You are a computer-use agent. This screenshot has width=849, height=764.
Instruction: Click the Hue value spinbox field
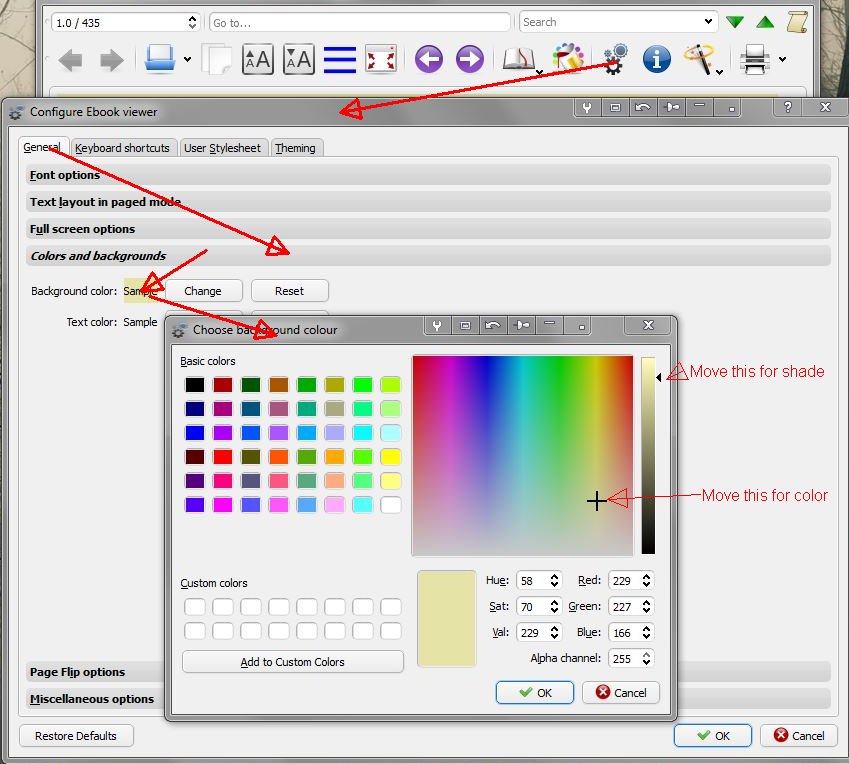pos(533,580)
